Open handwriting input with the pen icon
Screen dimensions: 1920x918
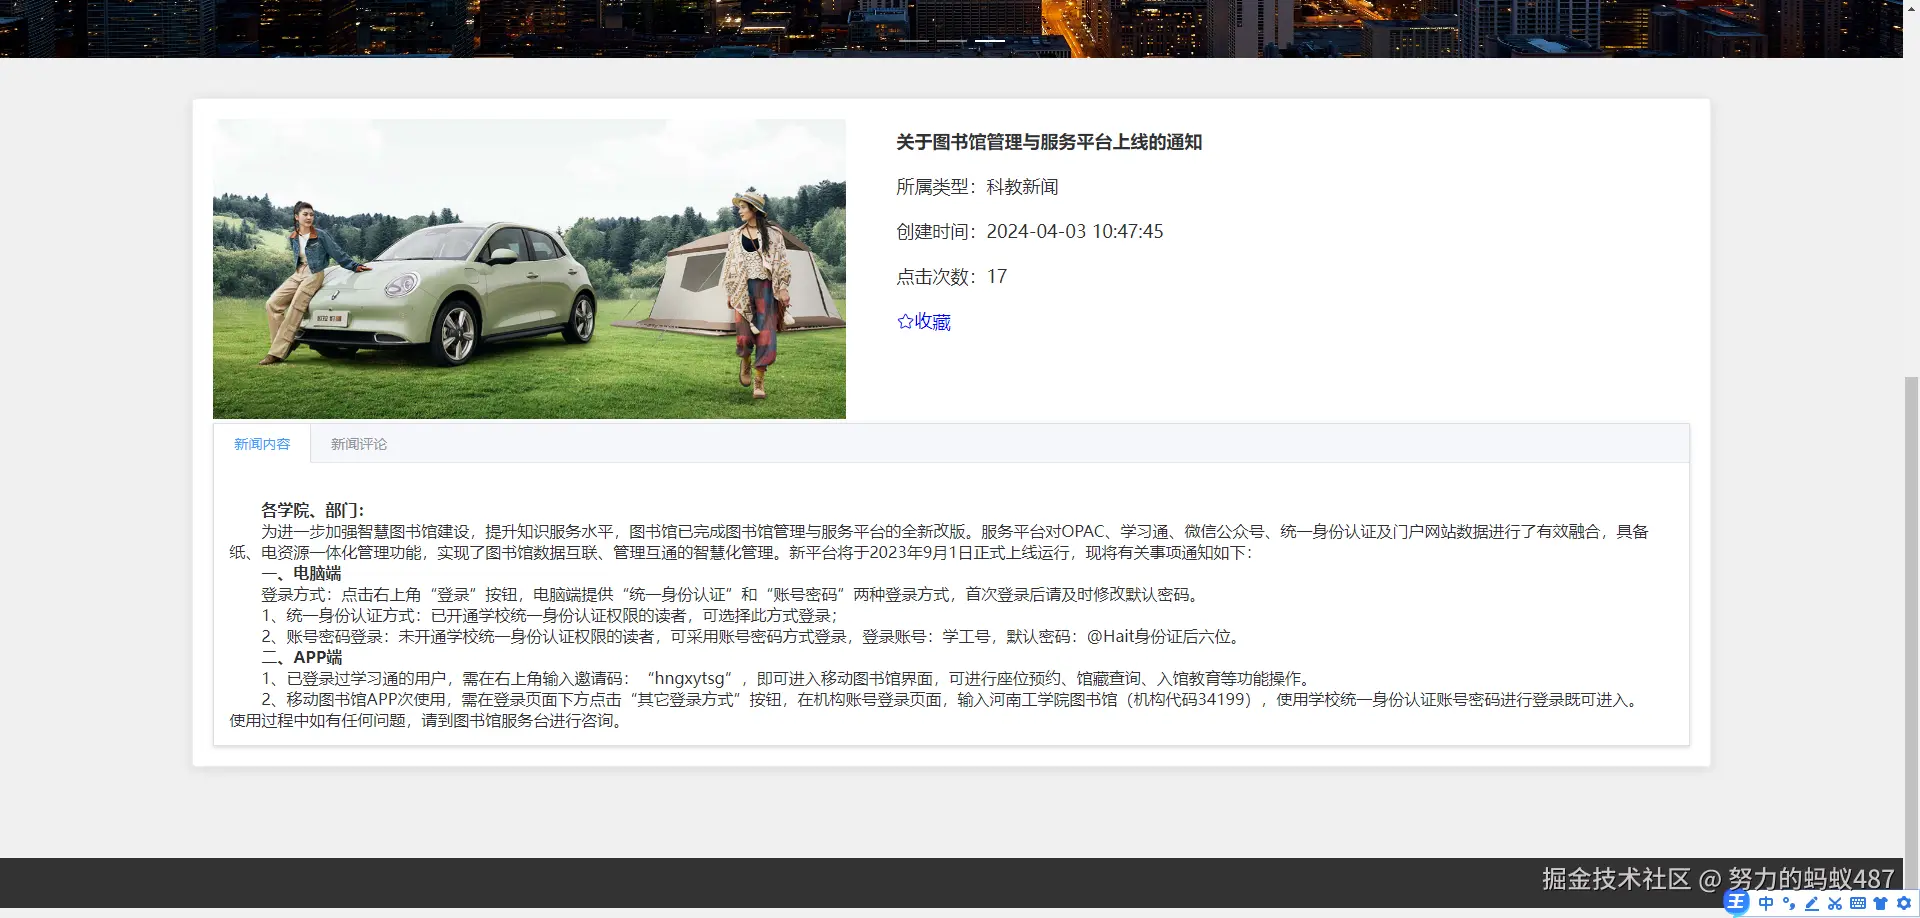point(1810,903)
